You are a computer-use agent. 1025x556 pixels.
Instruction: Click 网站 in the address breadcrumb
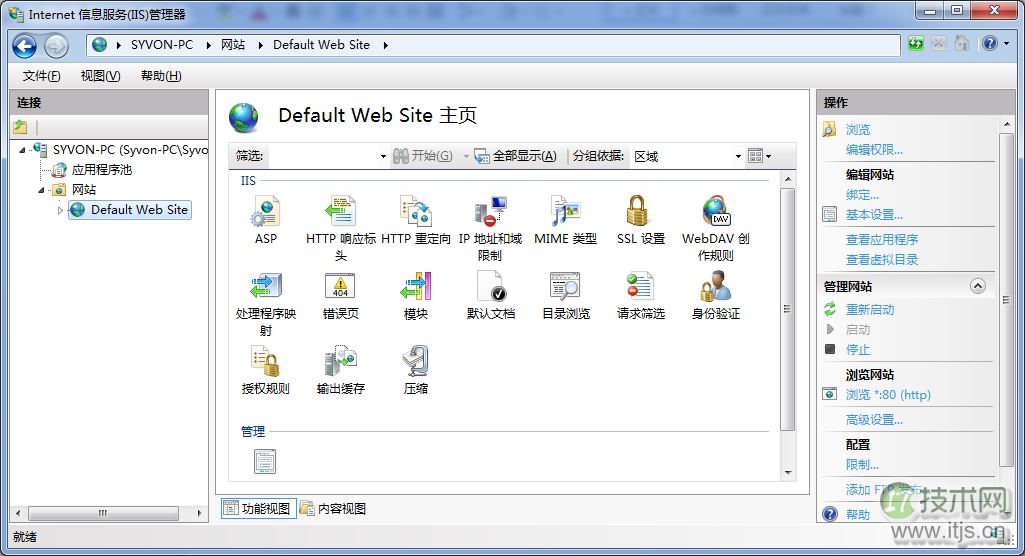click(x=233, y=45)
